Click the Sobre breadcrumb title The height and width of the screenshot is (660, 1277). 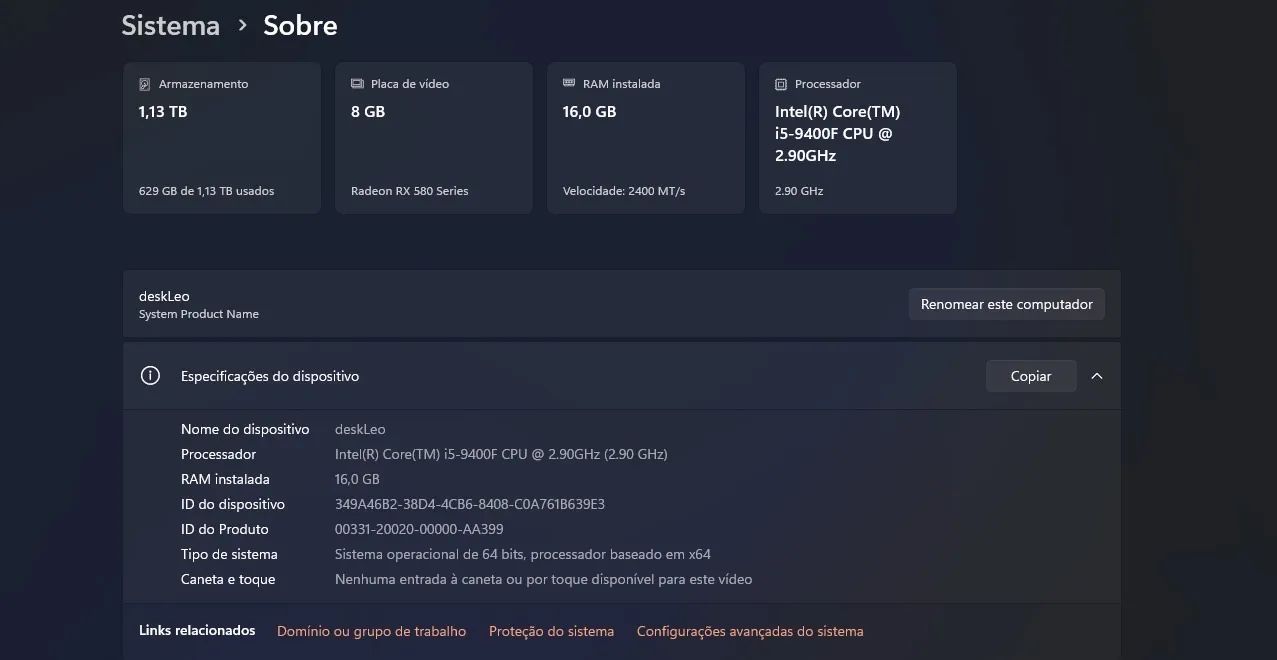pos(300,25)
